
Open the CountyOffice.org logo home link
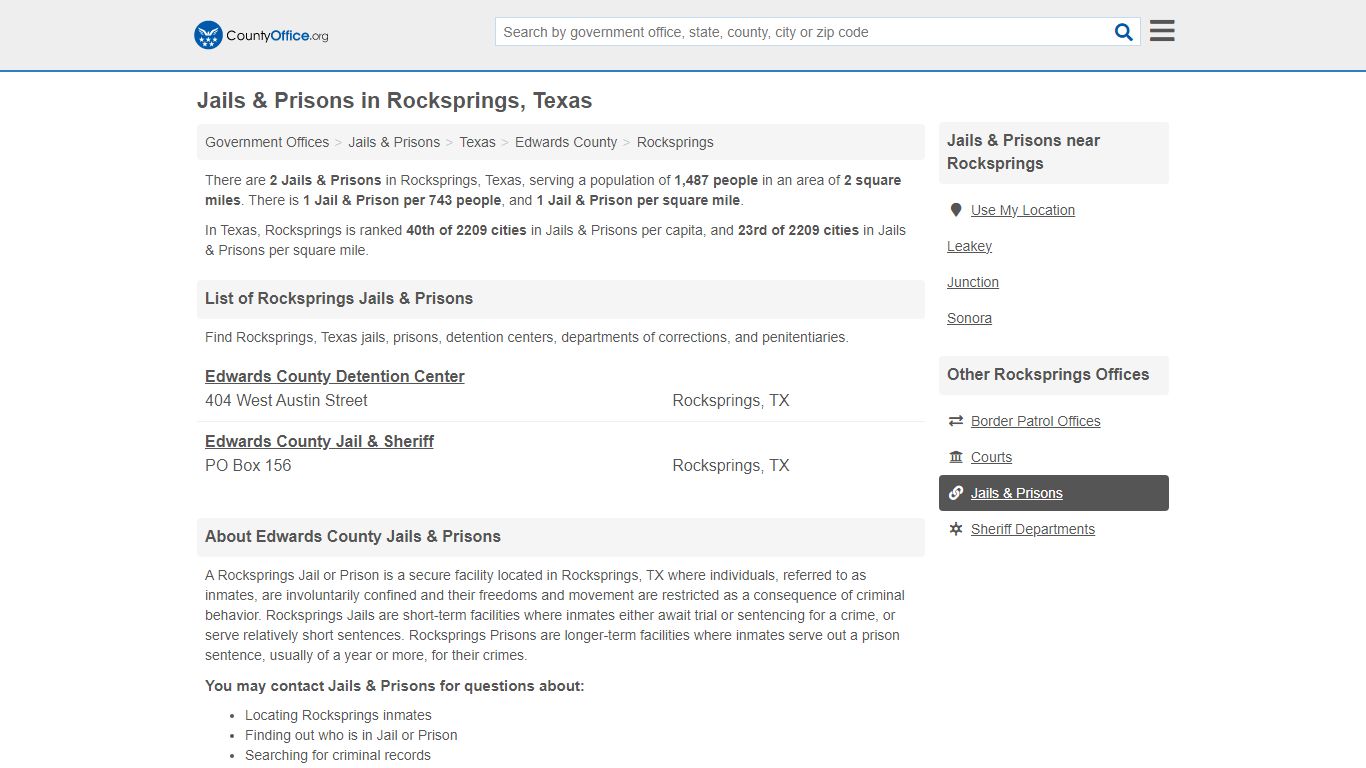point(261,35)
